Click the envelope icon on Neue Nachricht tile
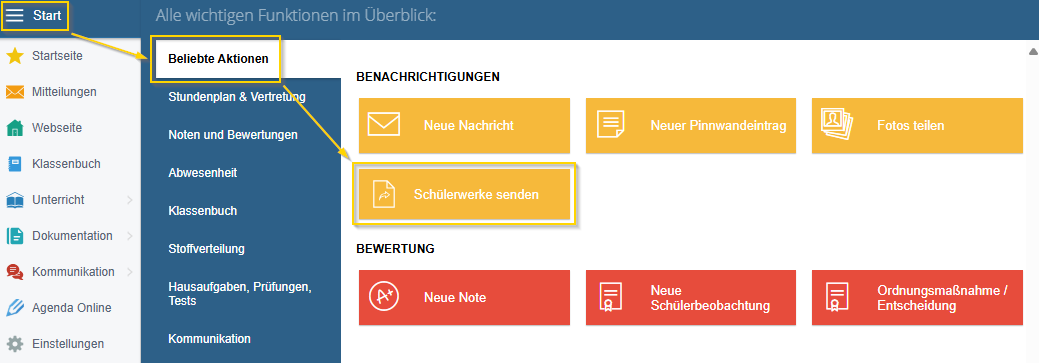The image size is (1039, 363). tap(384, 125)
